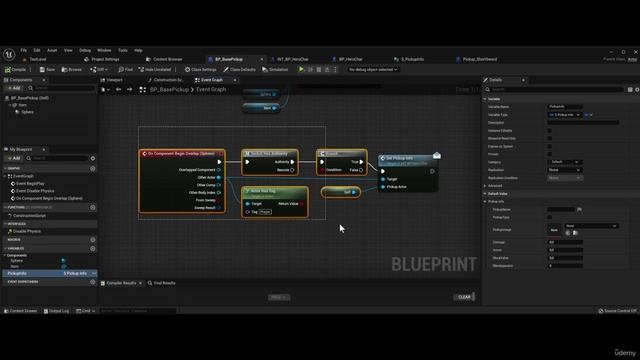Open the debug object selector dropdown
The width and height of the screenshot is (640, 360).
point(373,69)
